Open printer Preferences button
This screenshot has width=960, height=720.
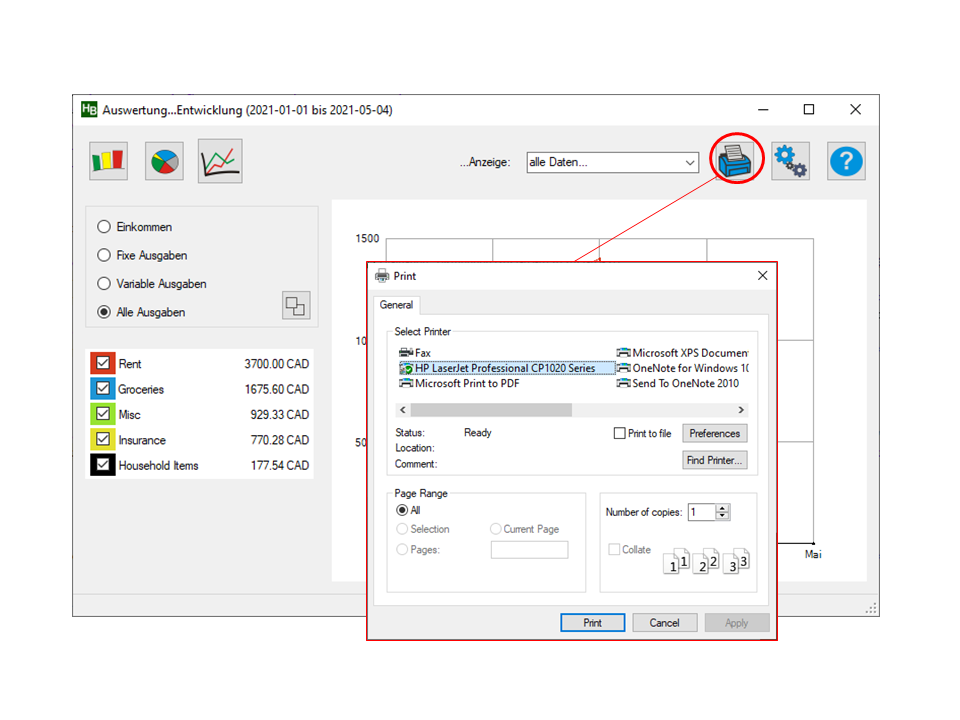pyautogui.click(x=714, y=433)
